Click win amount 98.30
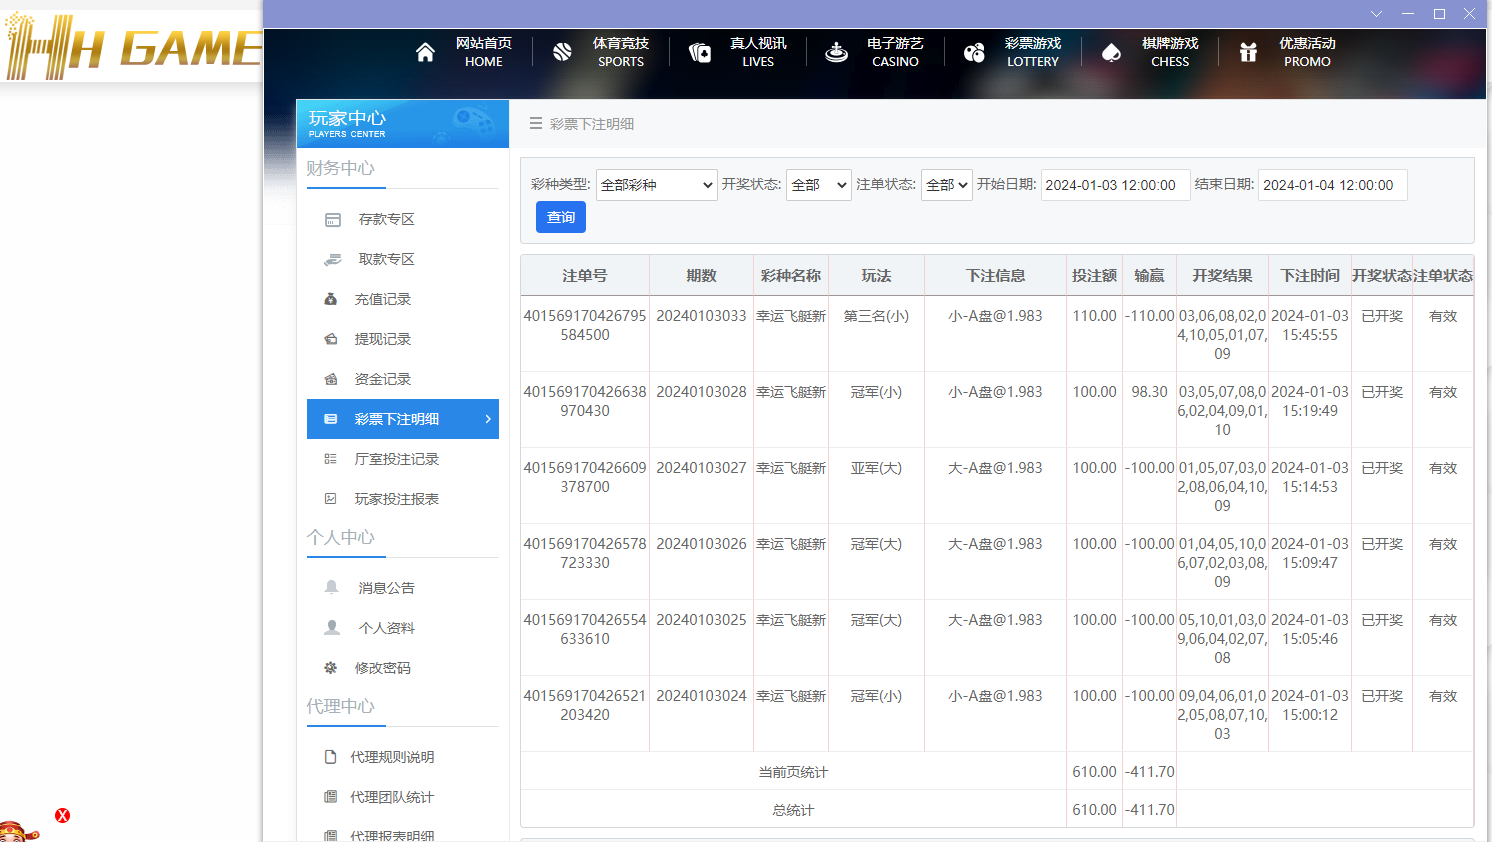1492x842 pixels. (x=1149, y=392)
